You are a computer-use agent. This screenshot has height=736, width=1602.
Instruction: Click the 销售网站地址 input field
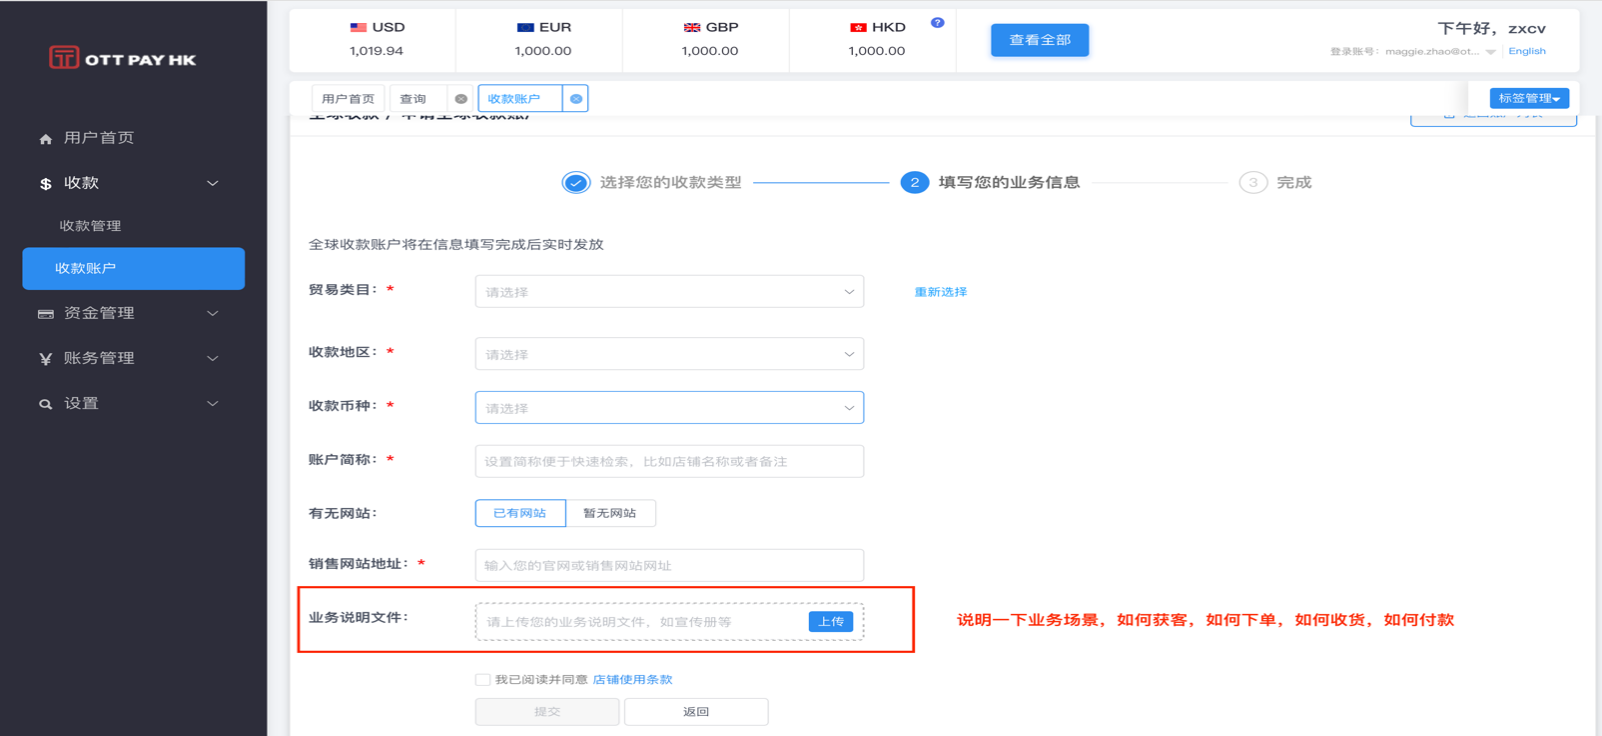(669, 565)
